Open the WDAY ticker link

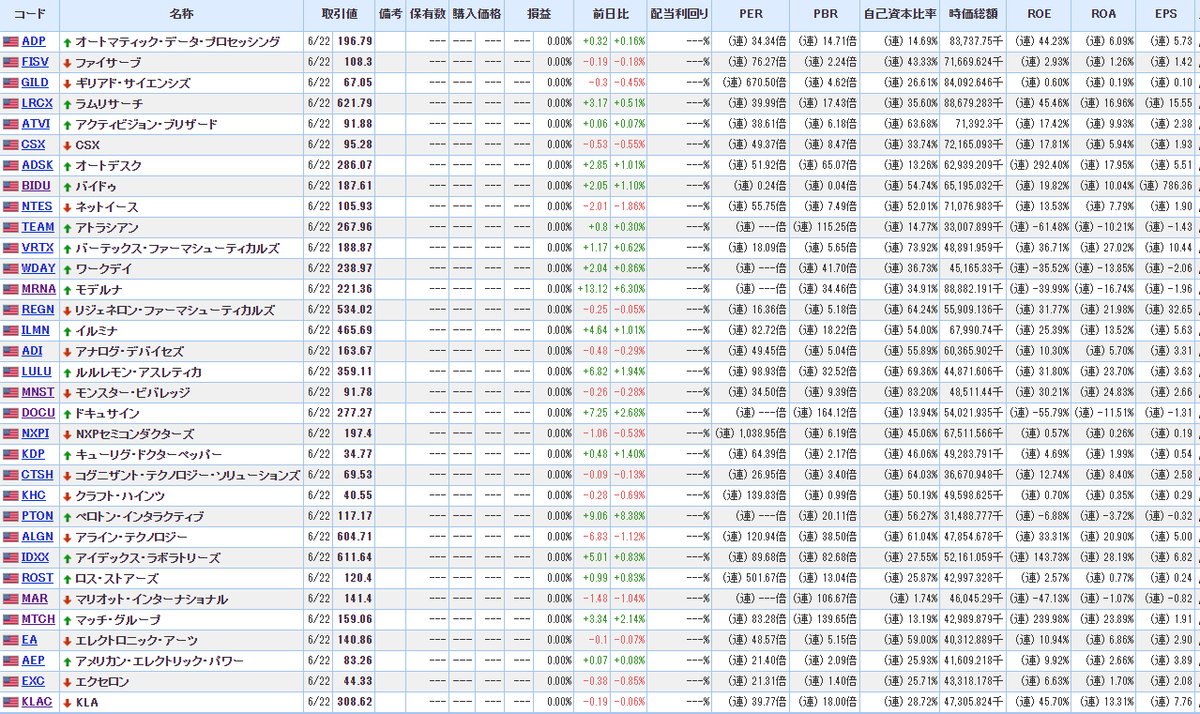pyautogui.click(x=37, y=269)
